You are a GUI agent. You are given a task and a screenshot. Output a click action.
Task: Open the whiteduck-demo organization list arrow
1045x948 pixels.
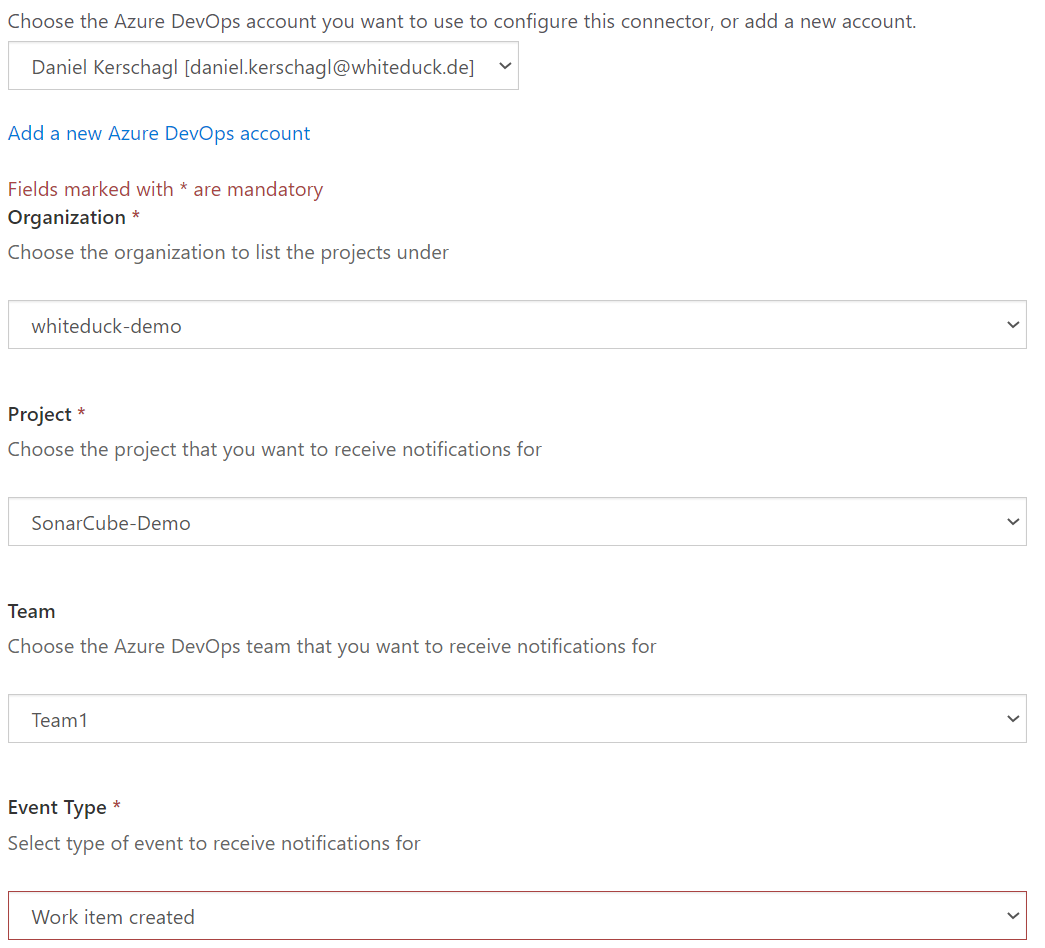pos(1013,324)
